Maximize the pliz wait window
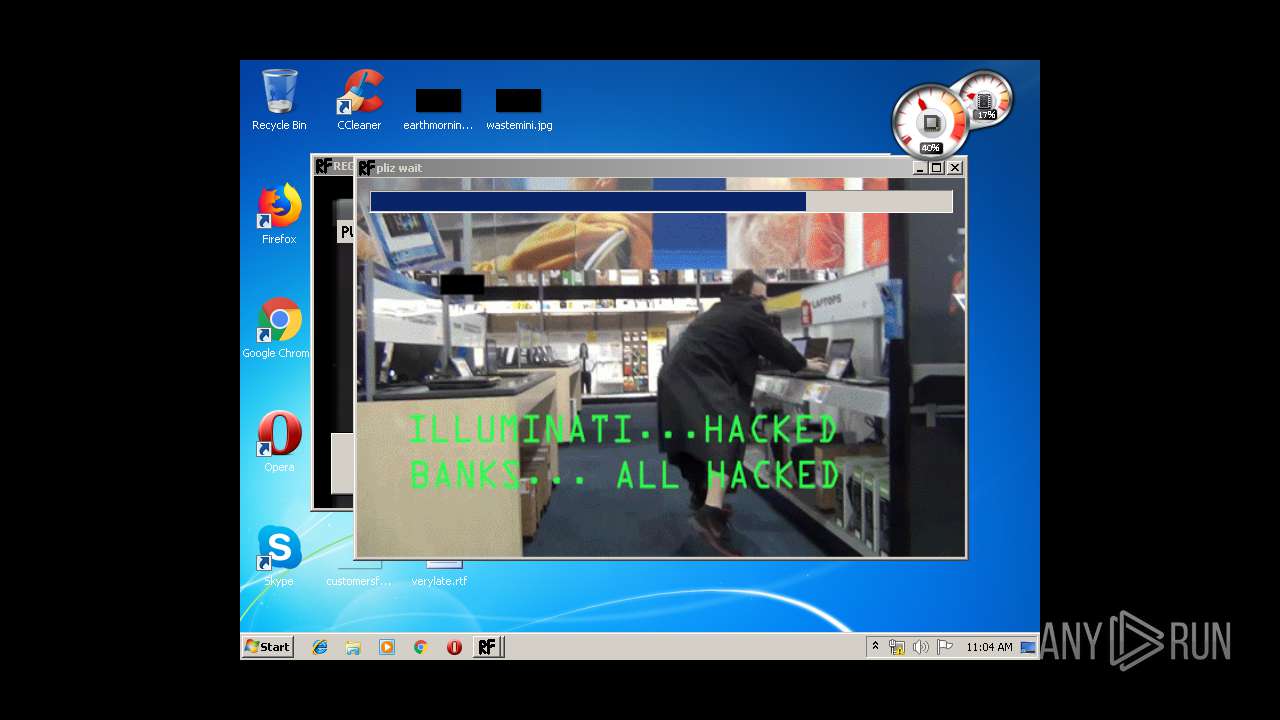Viewport: 1280px width, 720px height. pyautogui.click(x=937, y=168)
